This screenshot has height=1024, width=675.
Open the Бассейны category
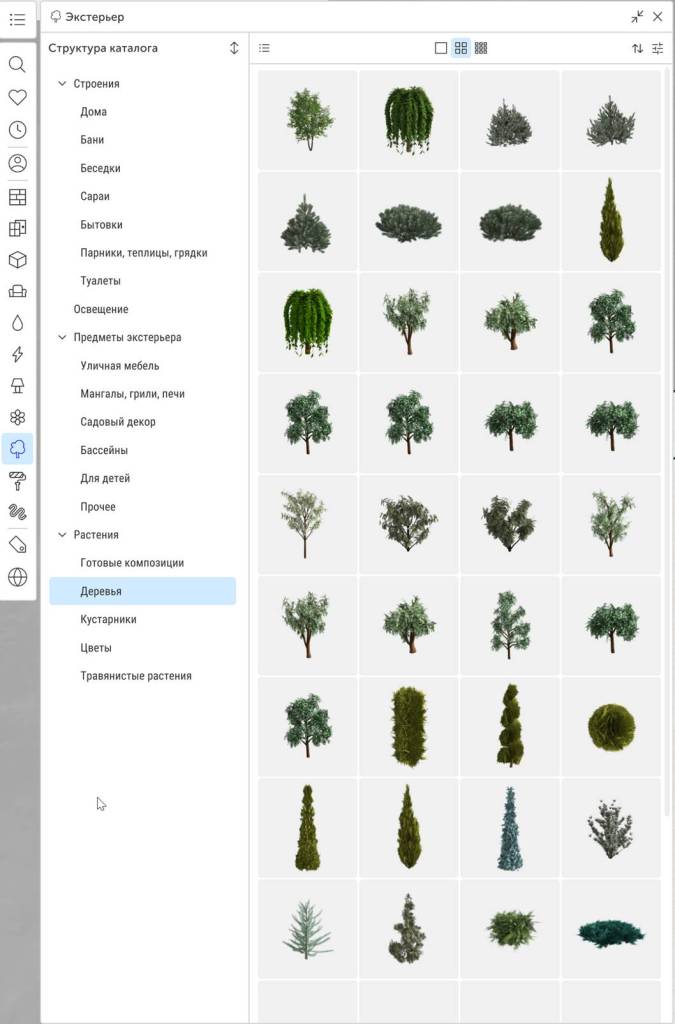(104, 451)
